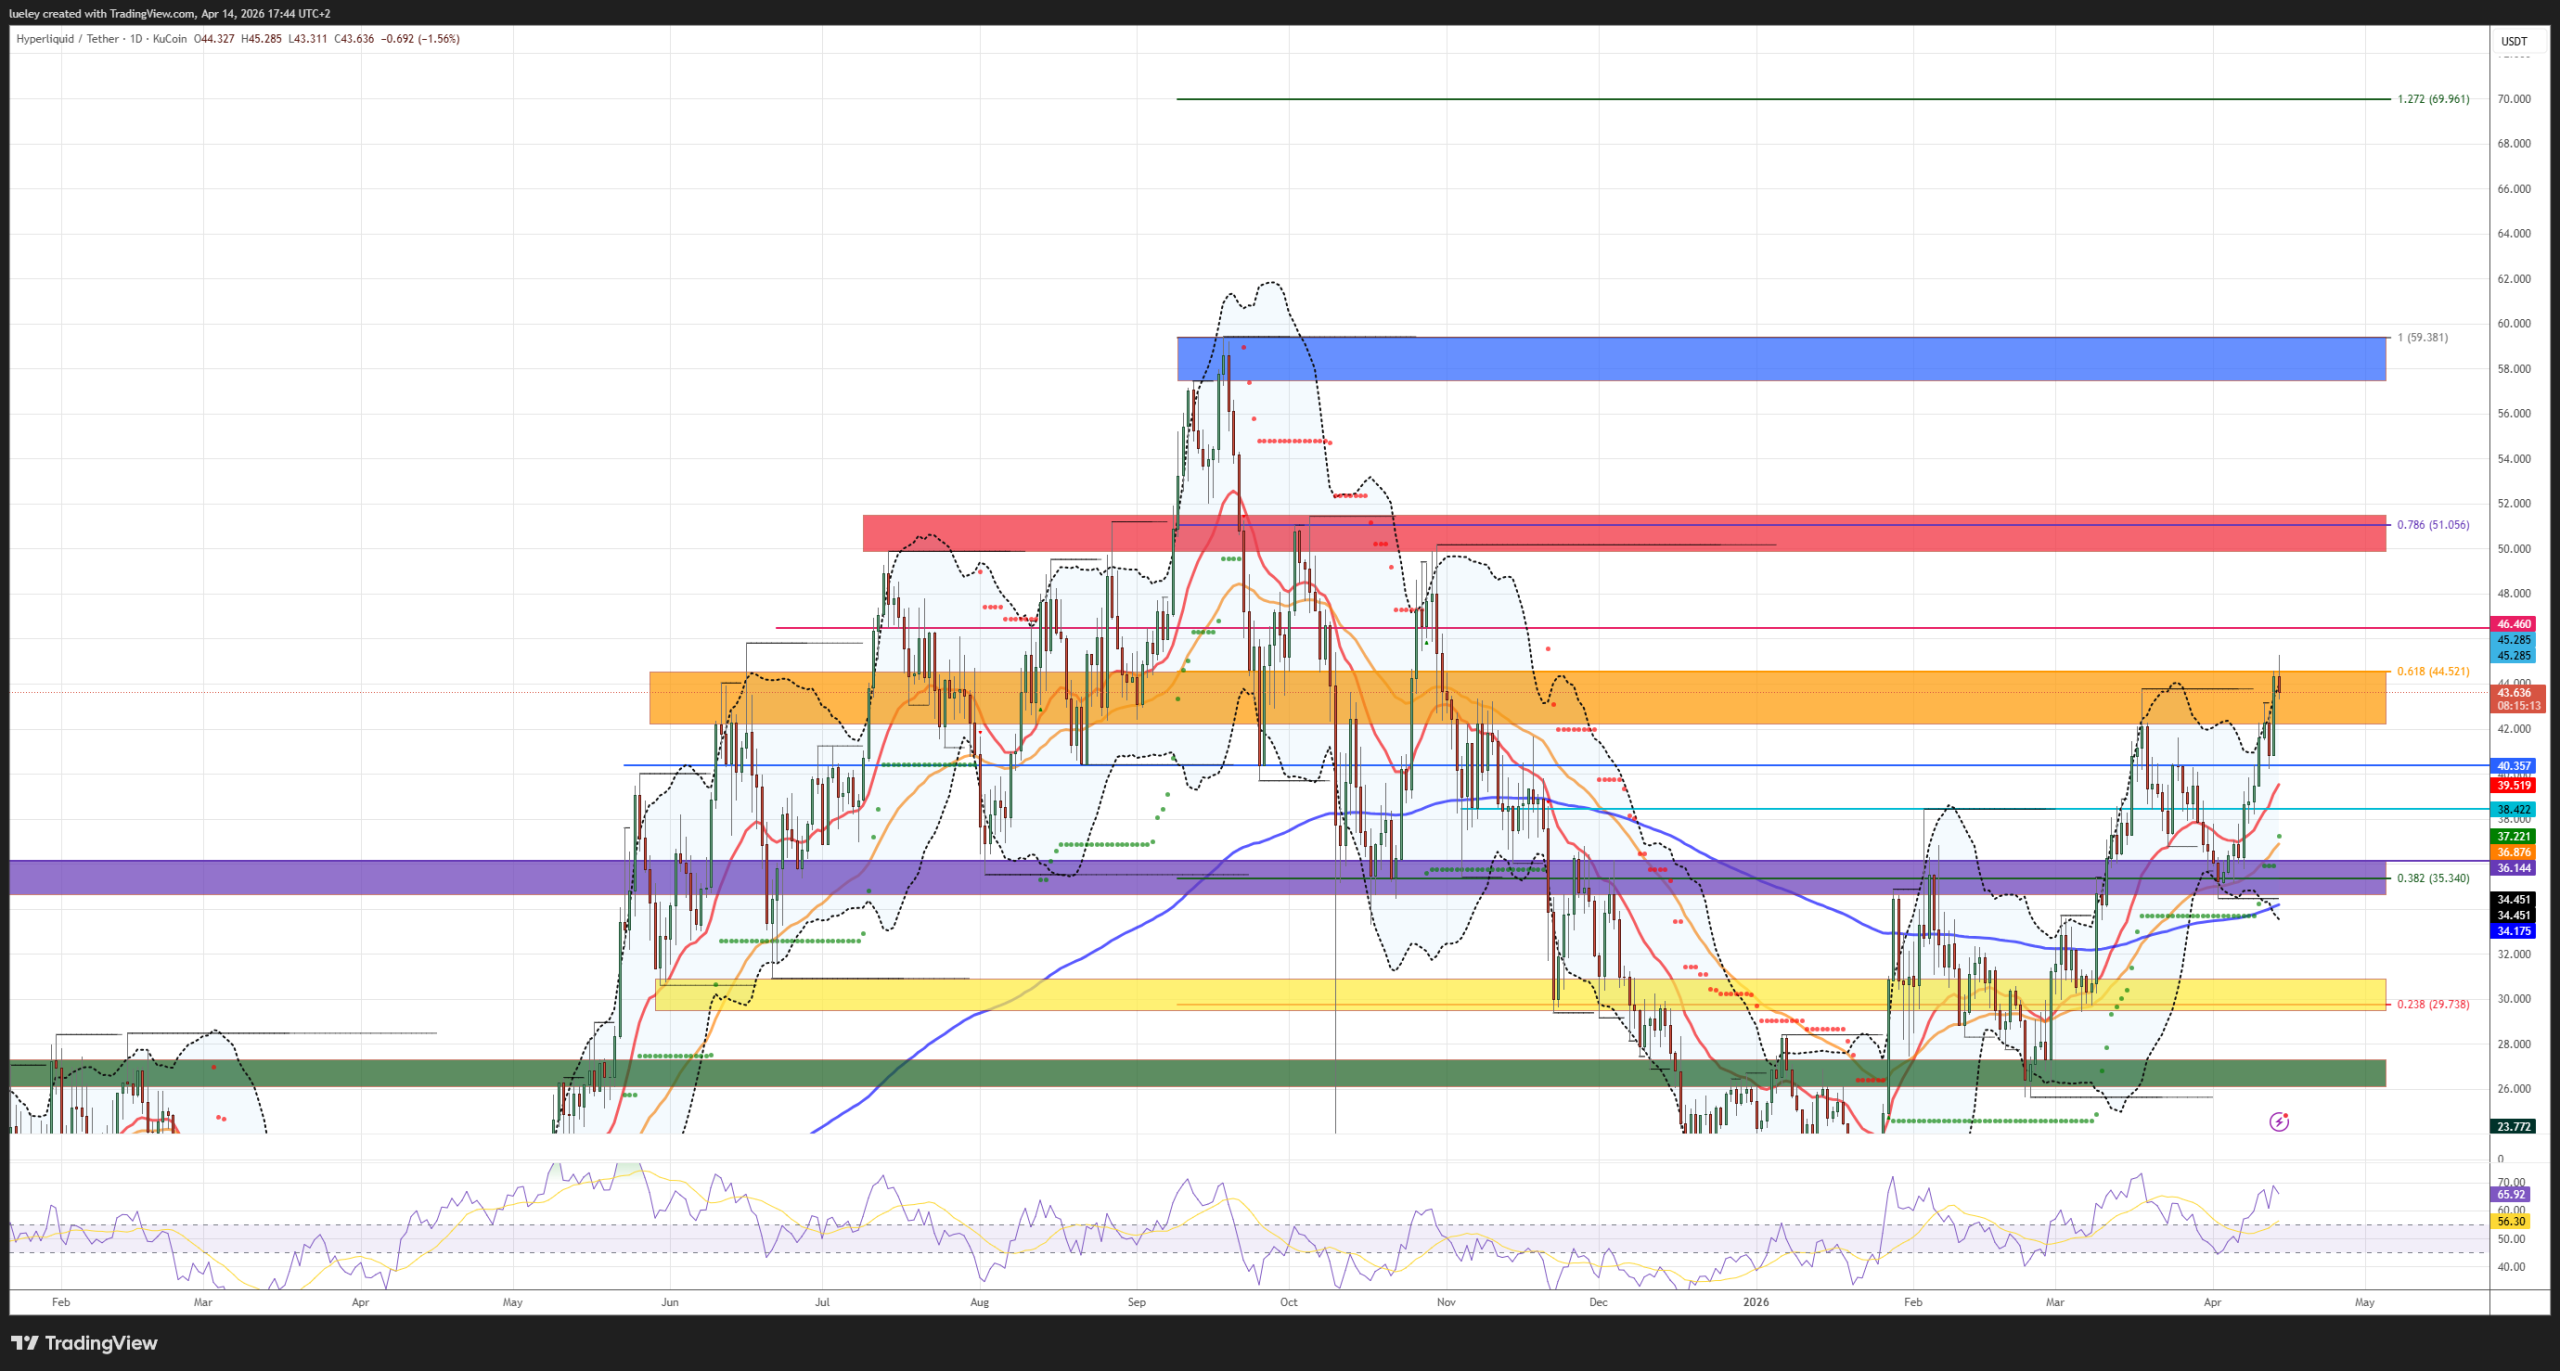Click the 43.636 current price countdown label
The width and height of the screenshot is (2560, 1371).
(2513, 698)
